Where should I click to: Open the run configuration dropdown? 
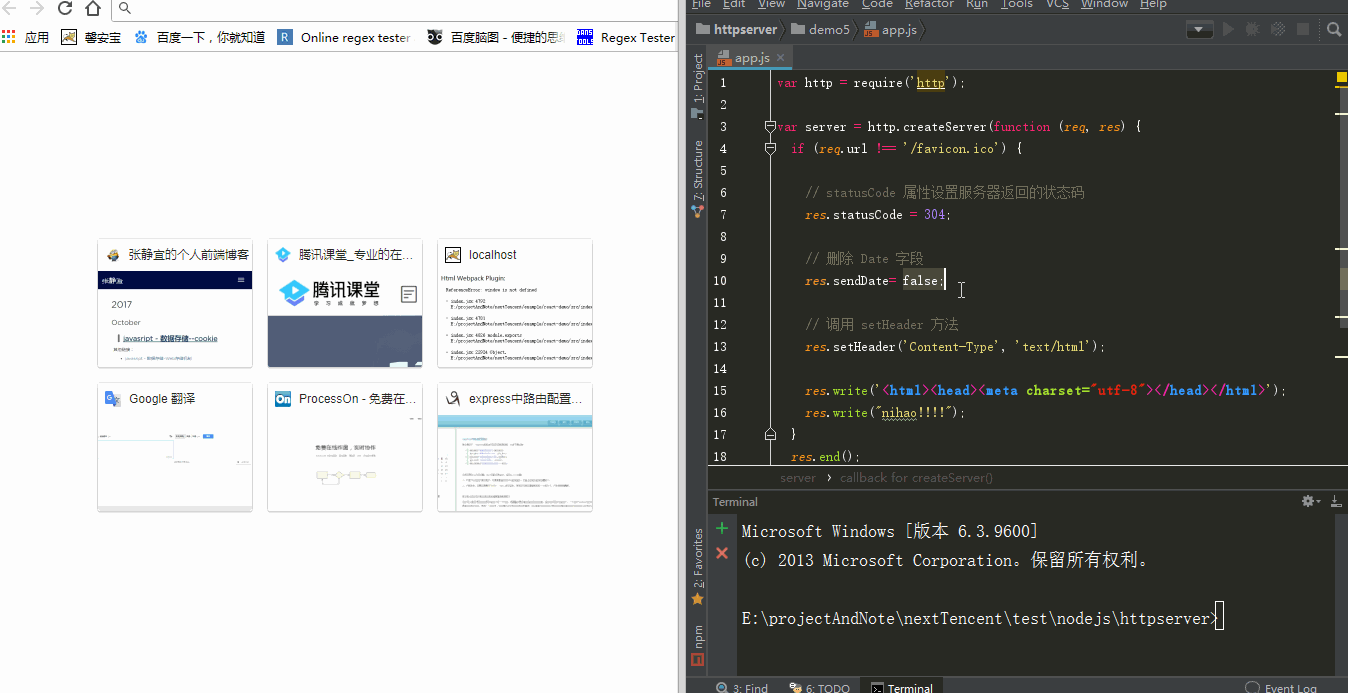1199,30
